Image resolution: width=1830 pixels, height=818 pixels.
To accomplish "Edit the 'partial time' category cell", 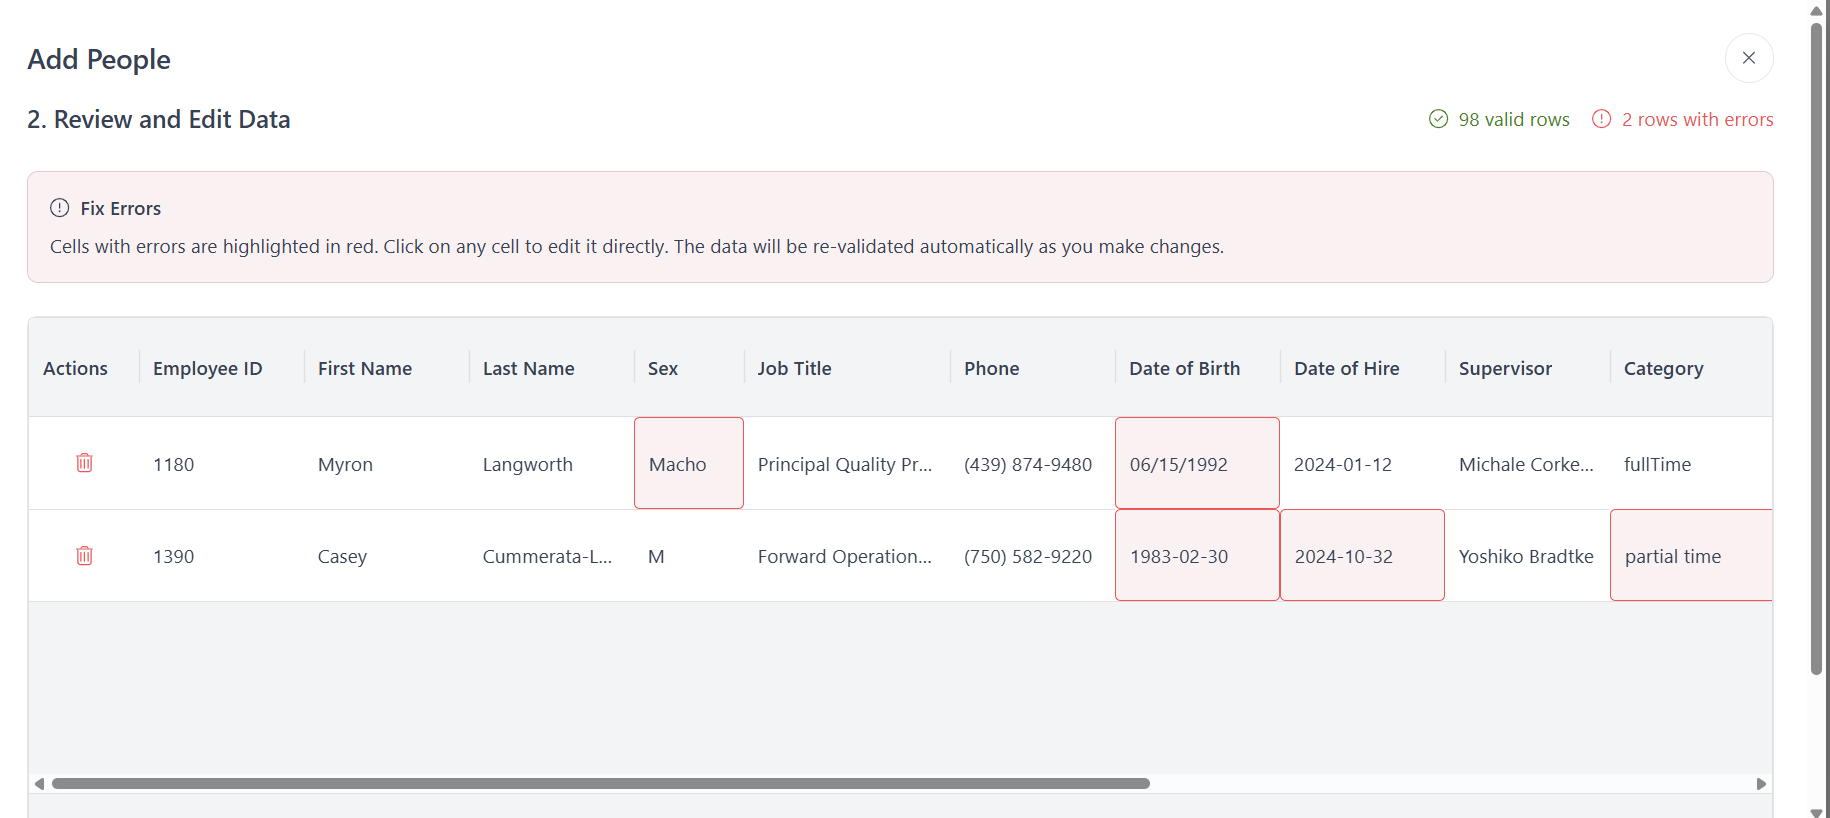I will [x=1690, y=556].
